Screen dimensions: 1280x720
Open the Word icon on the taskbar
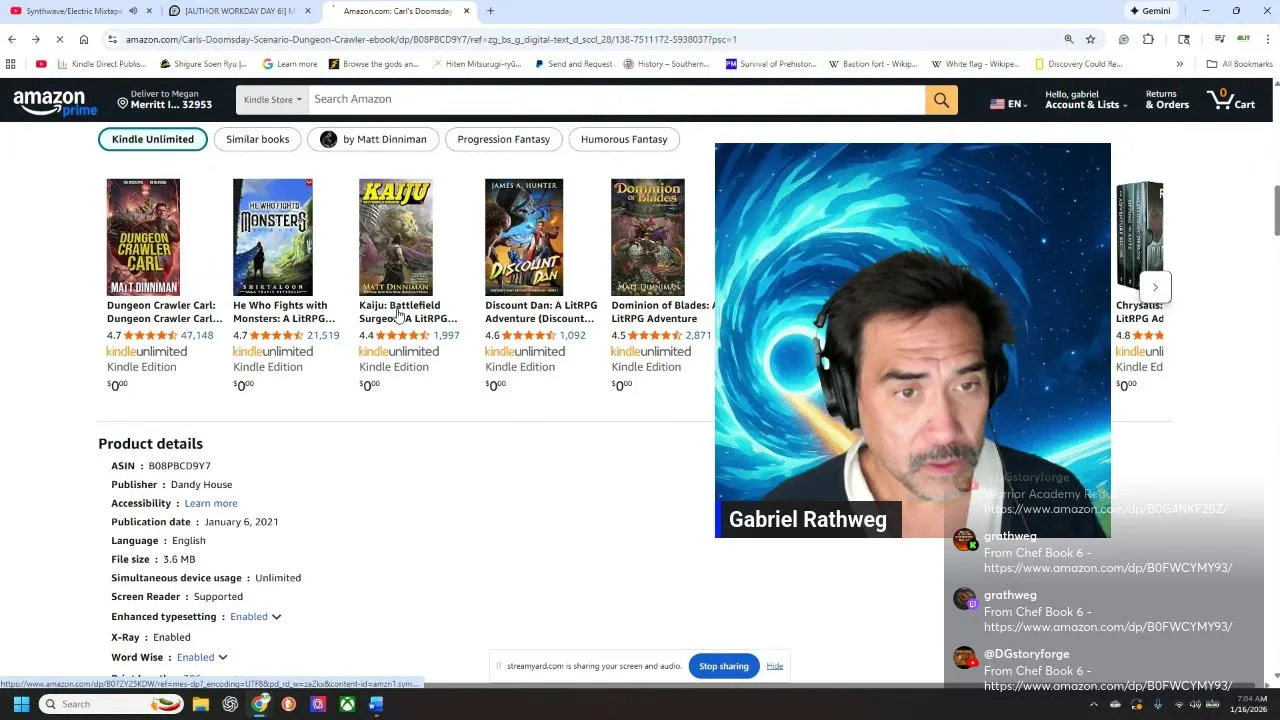(x=376, y=704)
